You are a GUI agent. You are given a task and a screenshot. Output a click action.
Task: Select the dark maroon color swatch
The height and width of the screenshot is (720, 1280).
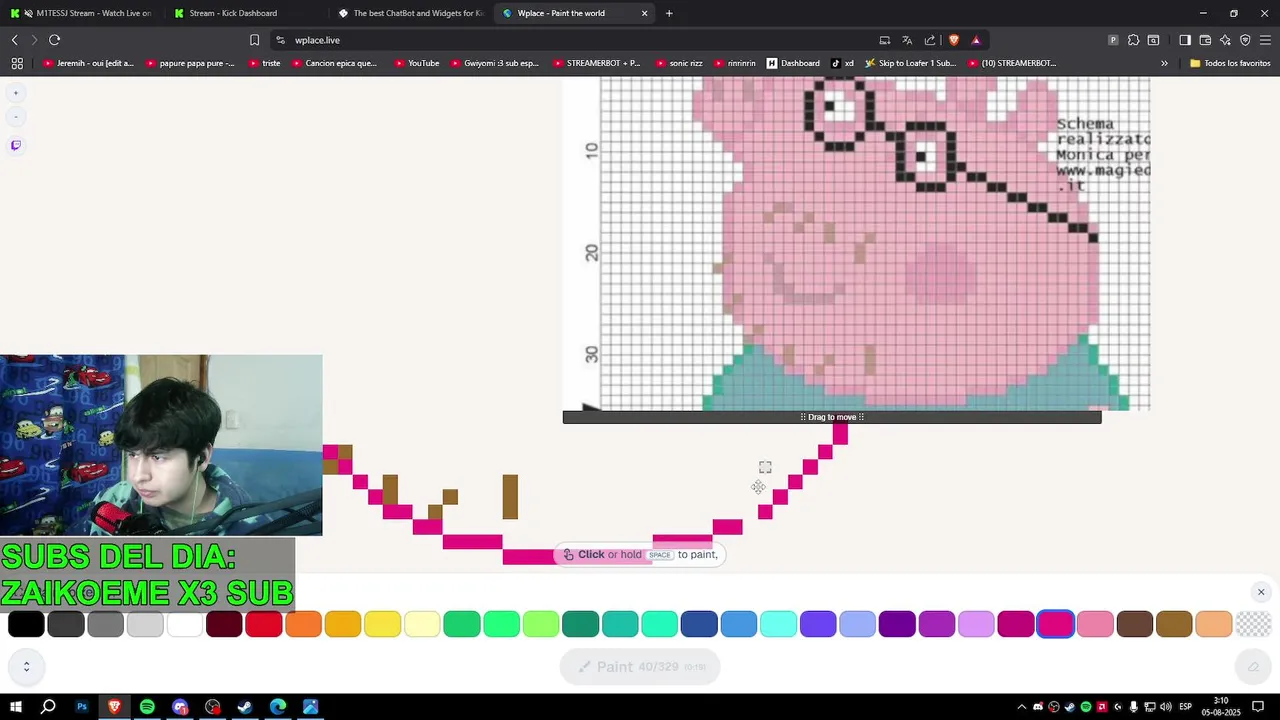click(224, 624)
